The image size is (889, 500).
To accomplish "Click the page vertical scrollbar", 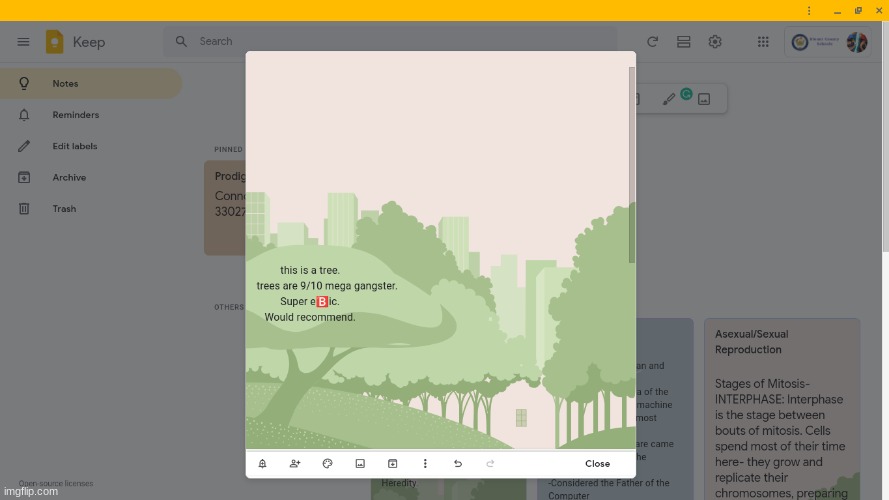I will coord(885,137).
